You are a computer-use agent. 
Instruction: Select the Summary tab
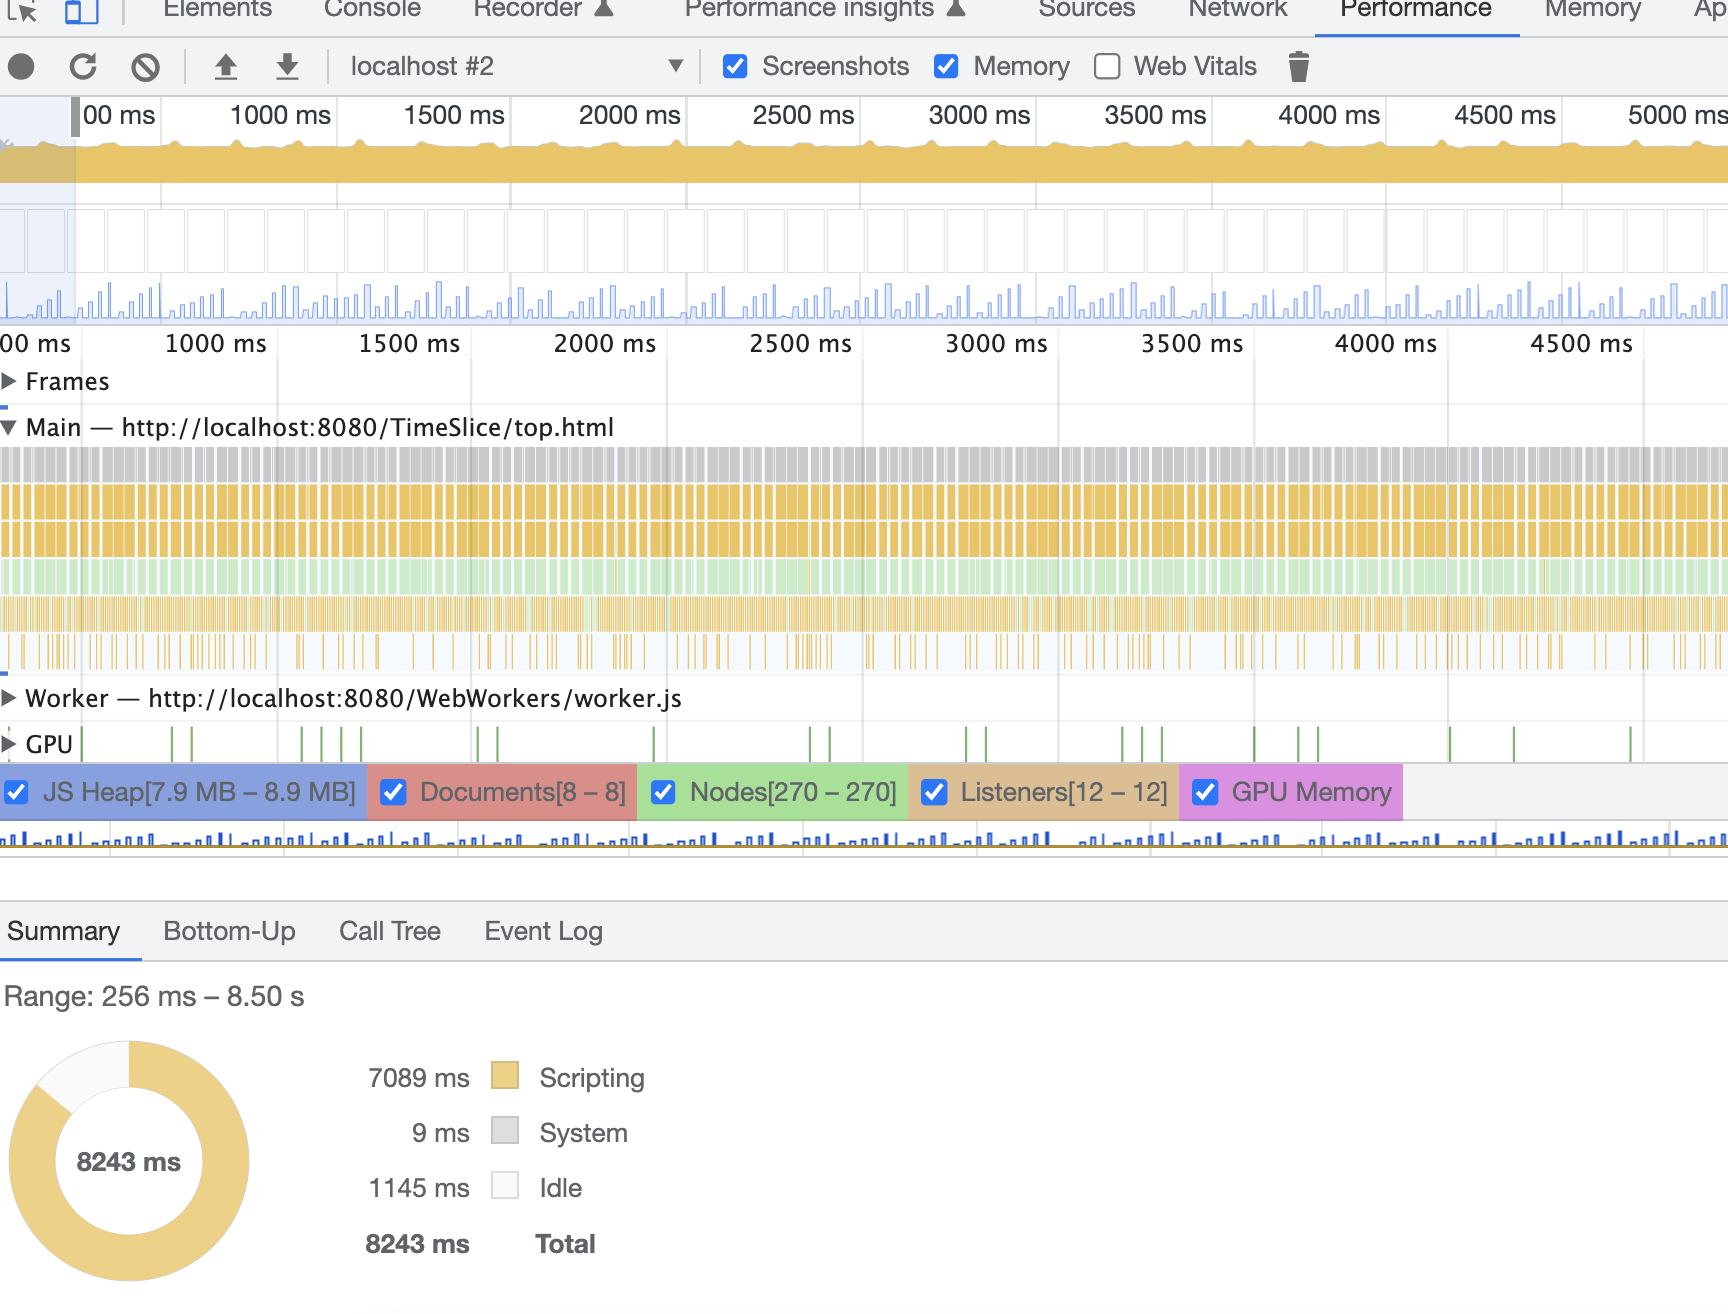63,932
